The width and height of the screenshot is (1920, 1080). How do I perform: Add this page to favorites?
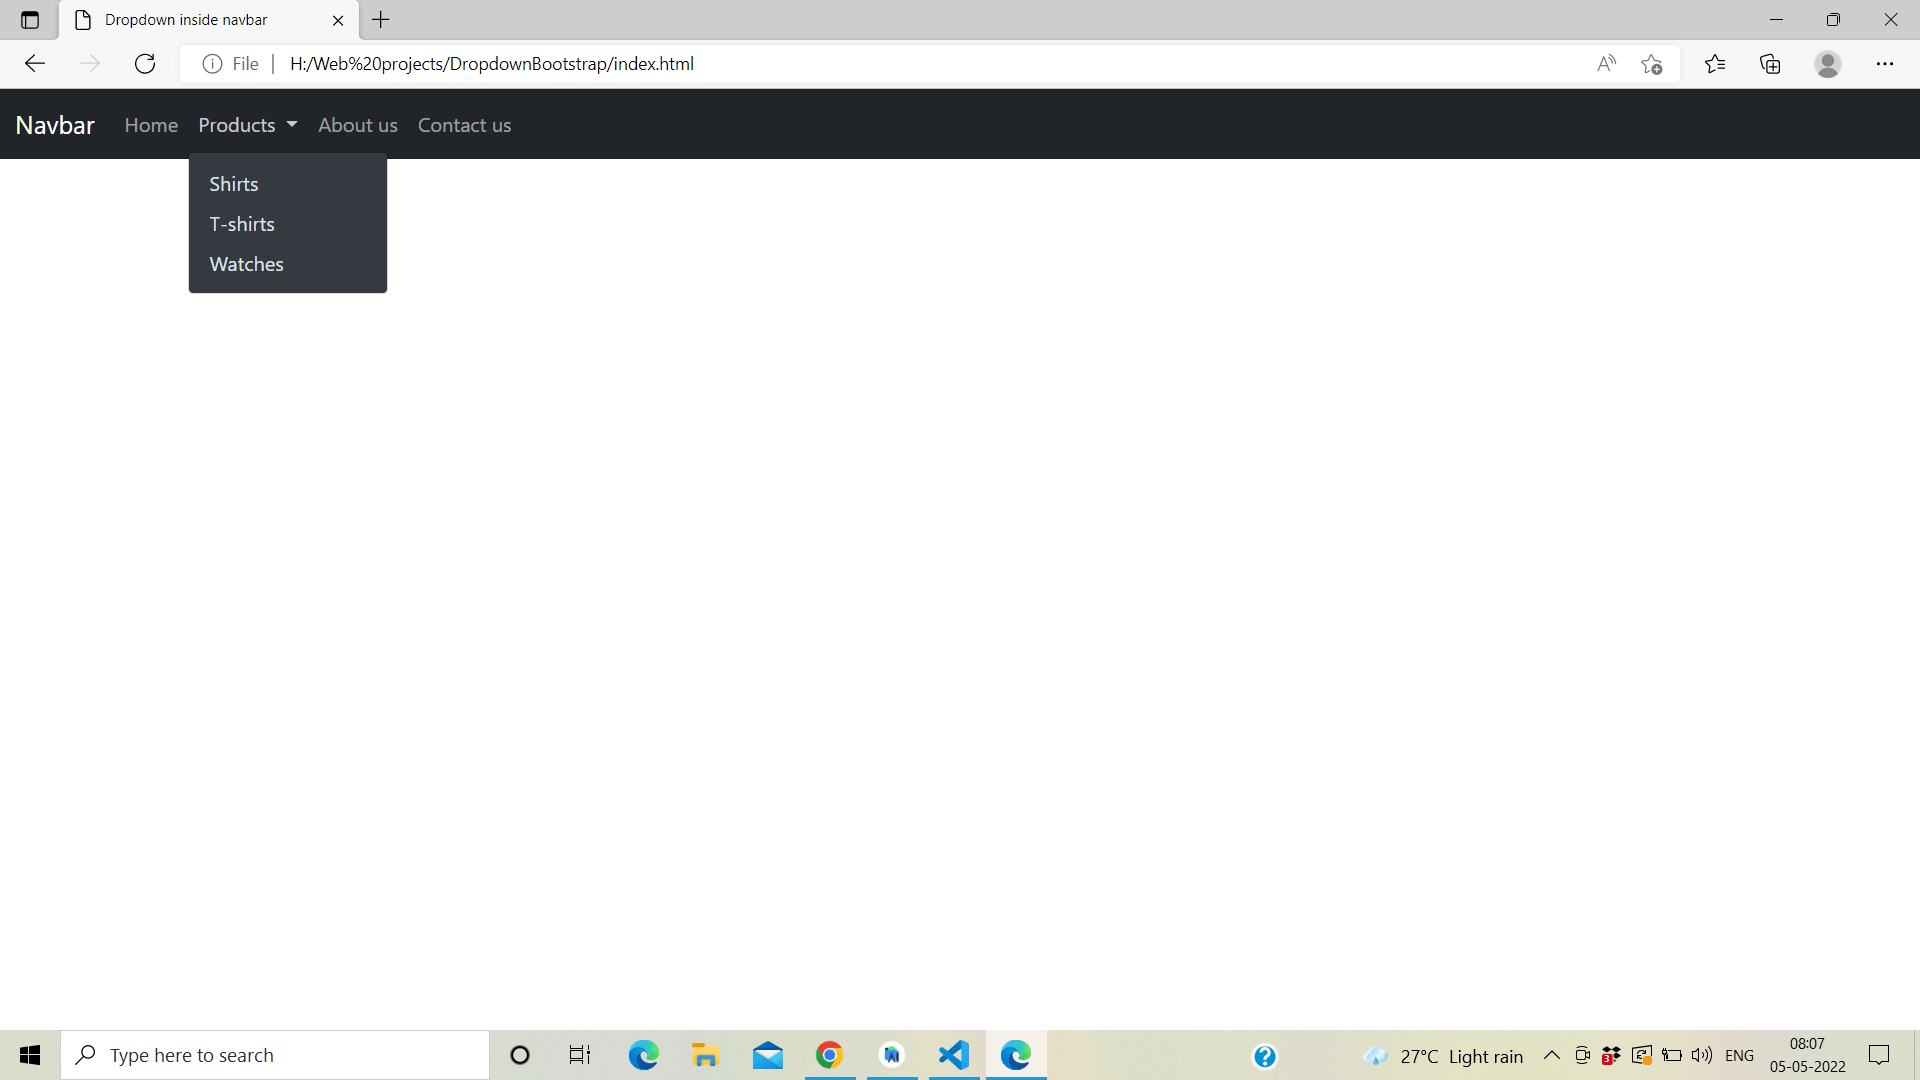point(1652,63)
